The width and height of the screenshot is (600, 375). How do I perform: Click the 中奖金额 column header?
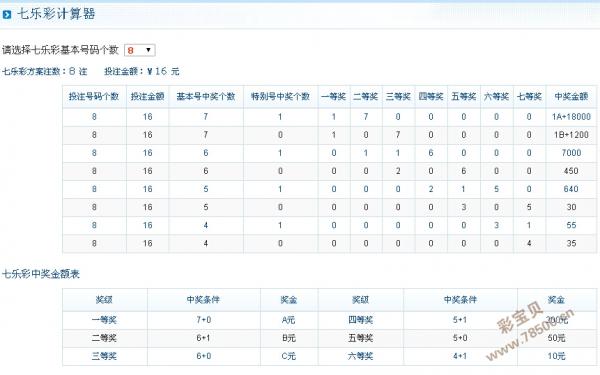point(571,96)
